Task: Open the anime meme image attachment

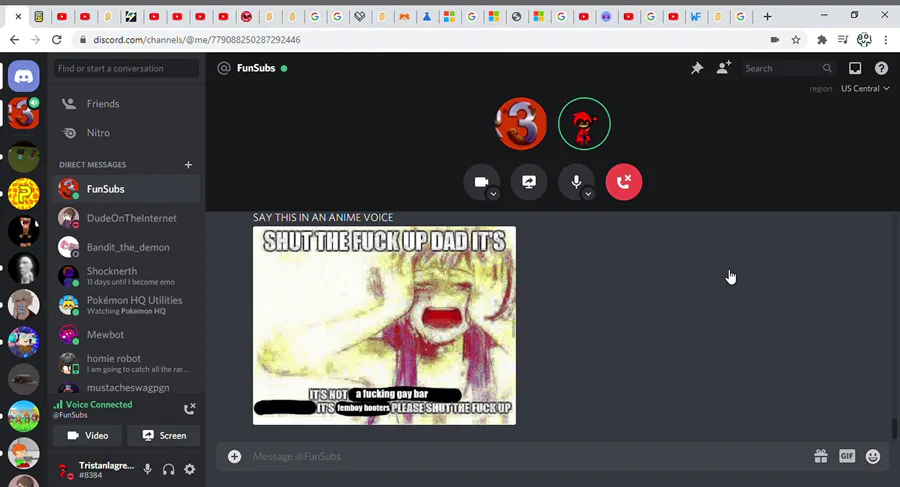Action: [x=384, y=326]
